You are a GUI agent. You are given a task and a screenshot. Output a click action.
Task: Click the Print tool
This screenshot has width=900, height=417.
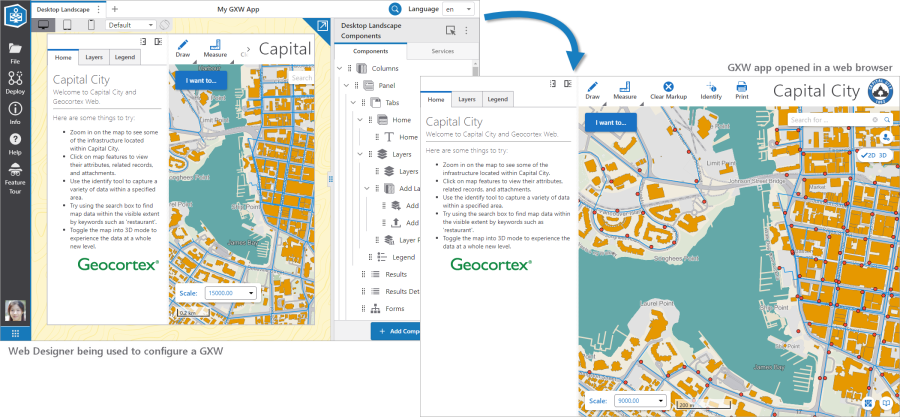(742, 91)
